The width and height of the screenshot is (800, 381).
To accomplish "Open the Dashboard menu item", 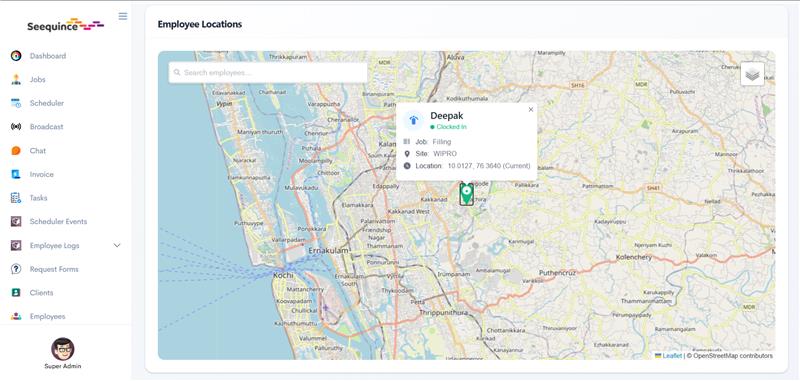I will tap(47, 56).
